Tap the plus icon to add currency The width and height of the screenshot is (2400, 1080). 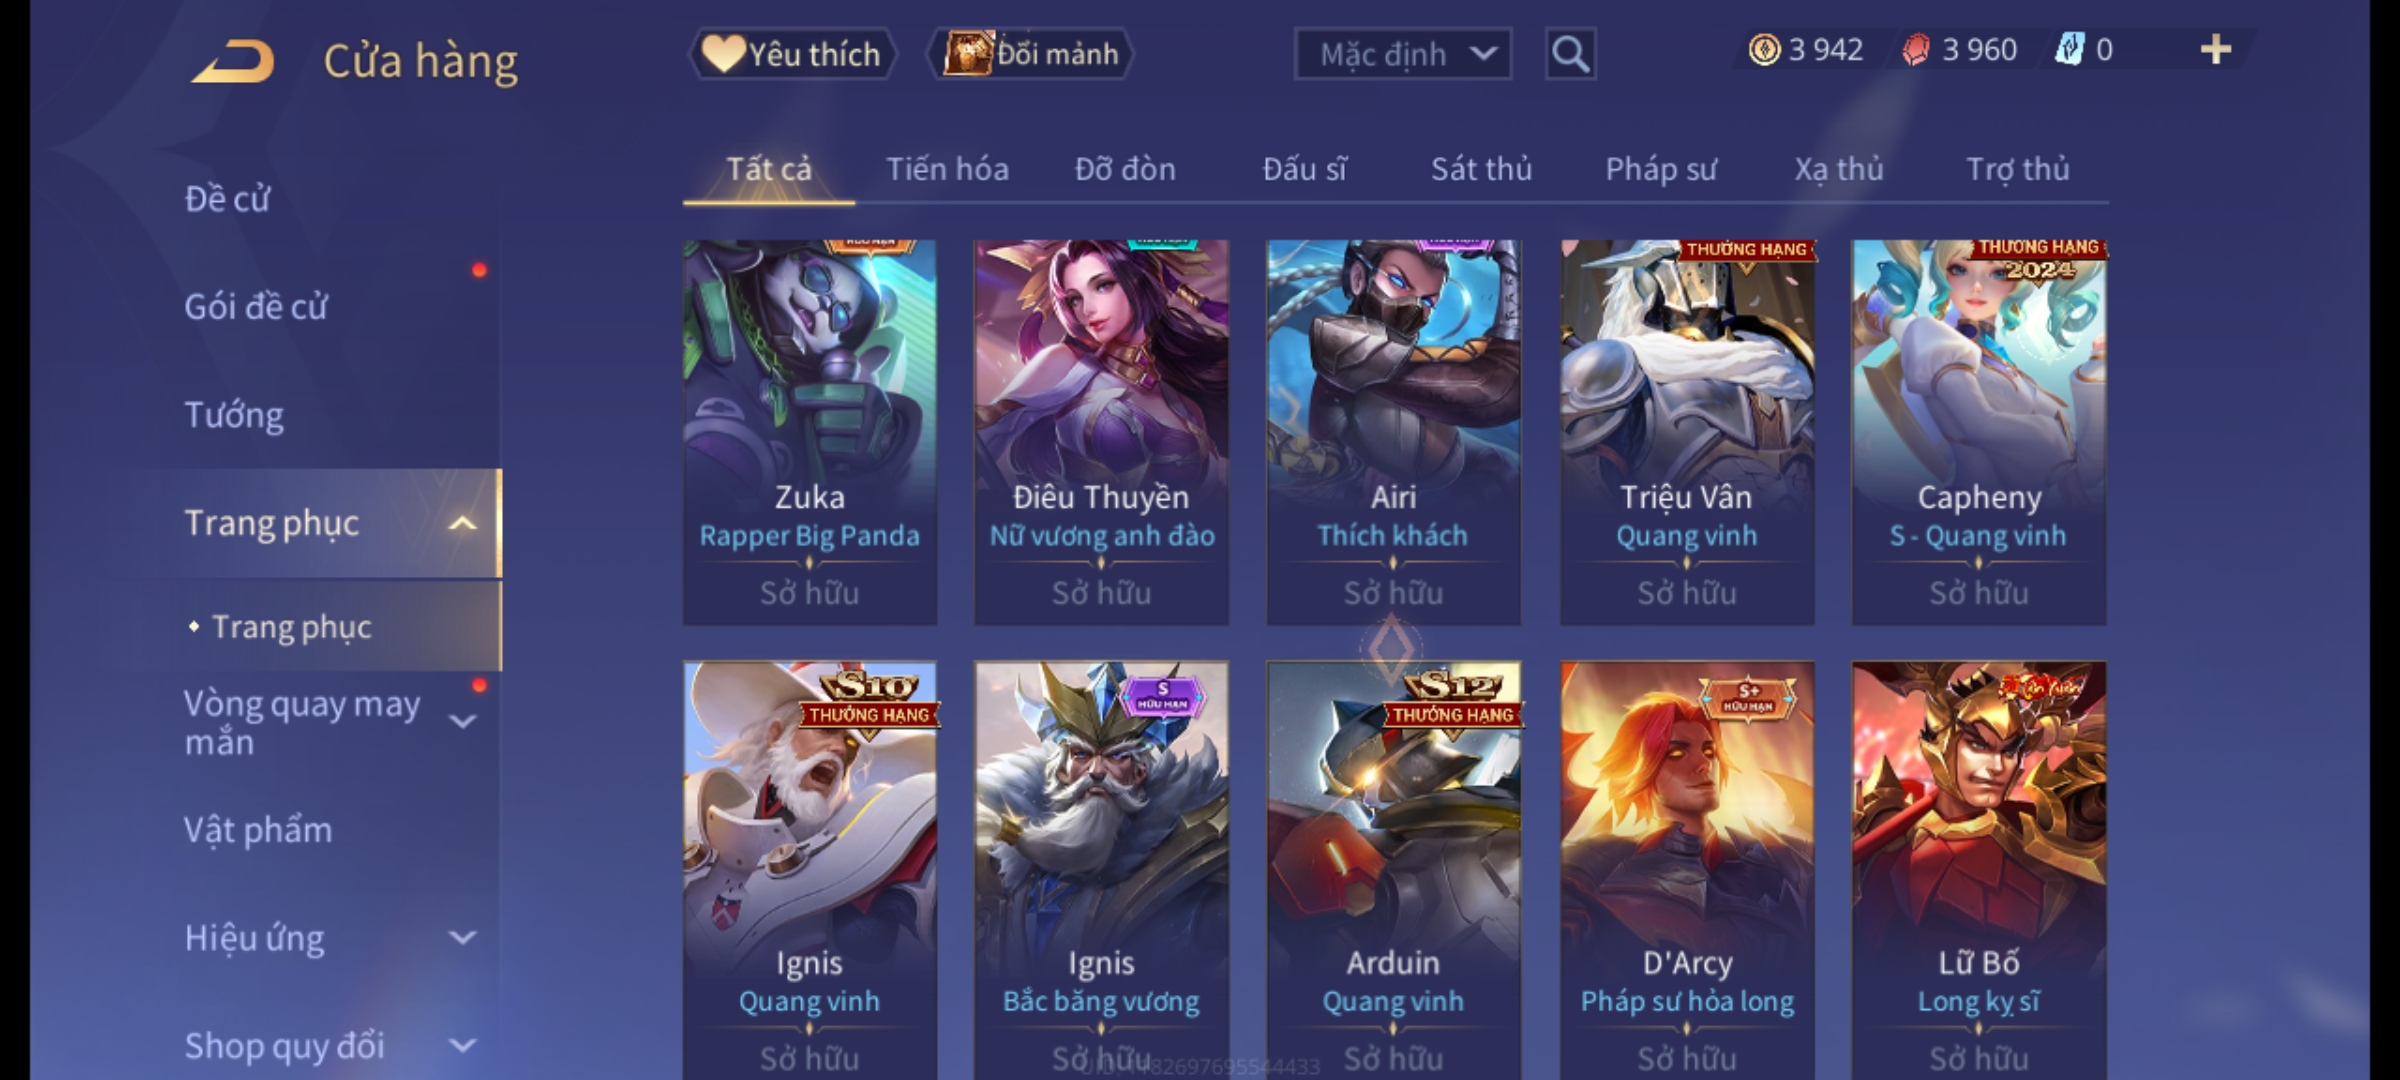(2216, 50)
